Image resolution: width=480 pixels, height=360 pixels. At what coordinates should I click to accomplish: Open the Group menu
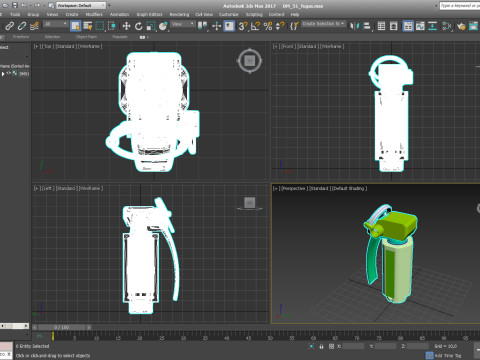tap(33, 15)
